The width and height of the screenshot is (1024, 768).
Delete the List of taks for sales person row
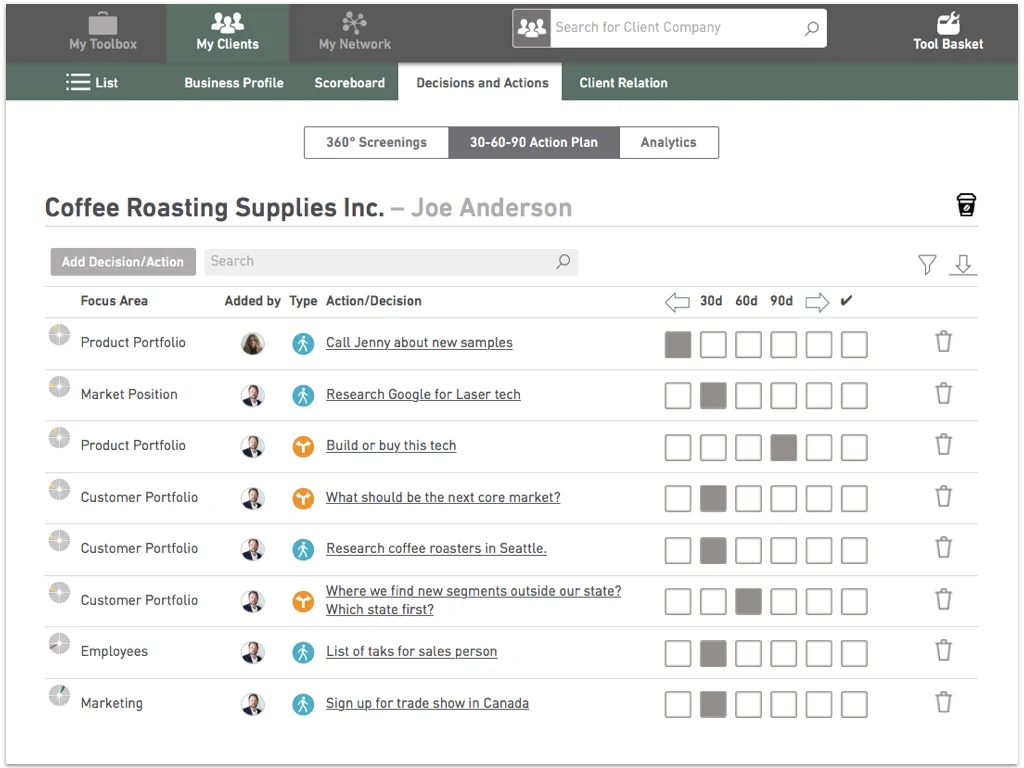tap(943, 650)
